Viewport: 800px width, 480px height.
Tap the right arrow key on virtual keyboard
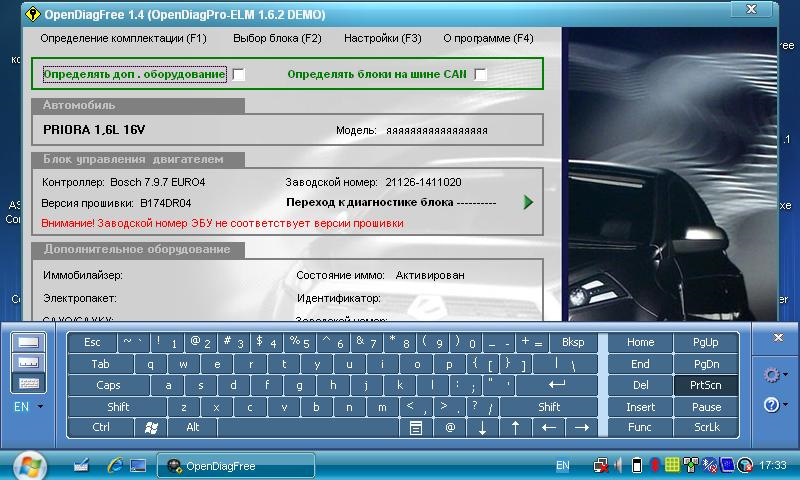[x=581, y=427]
